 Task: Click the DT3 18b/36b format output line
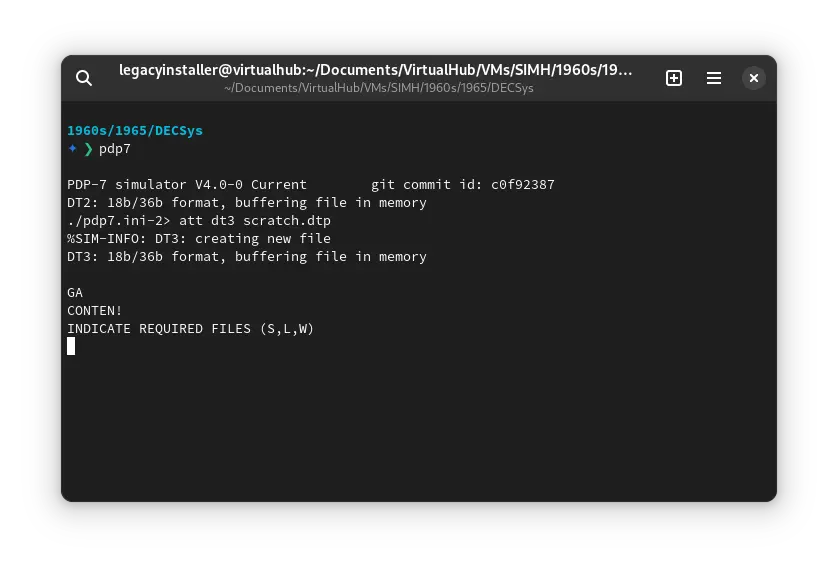(246, 257)
